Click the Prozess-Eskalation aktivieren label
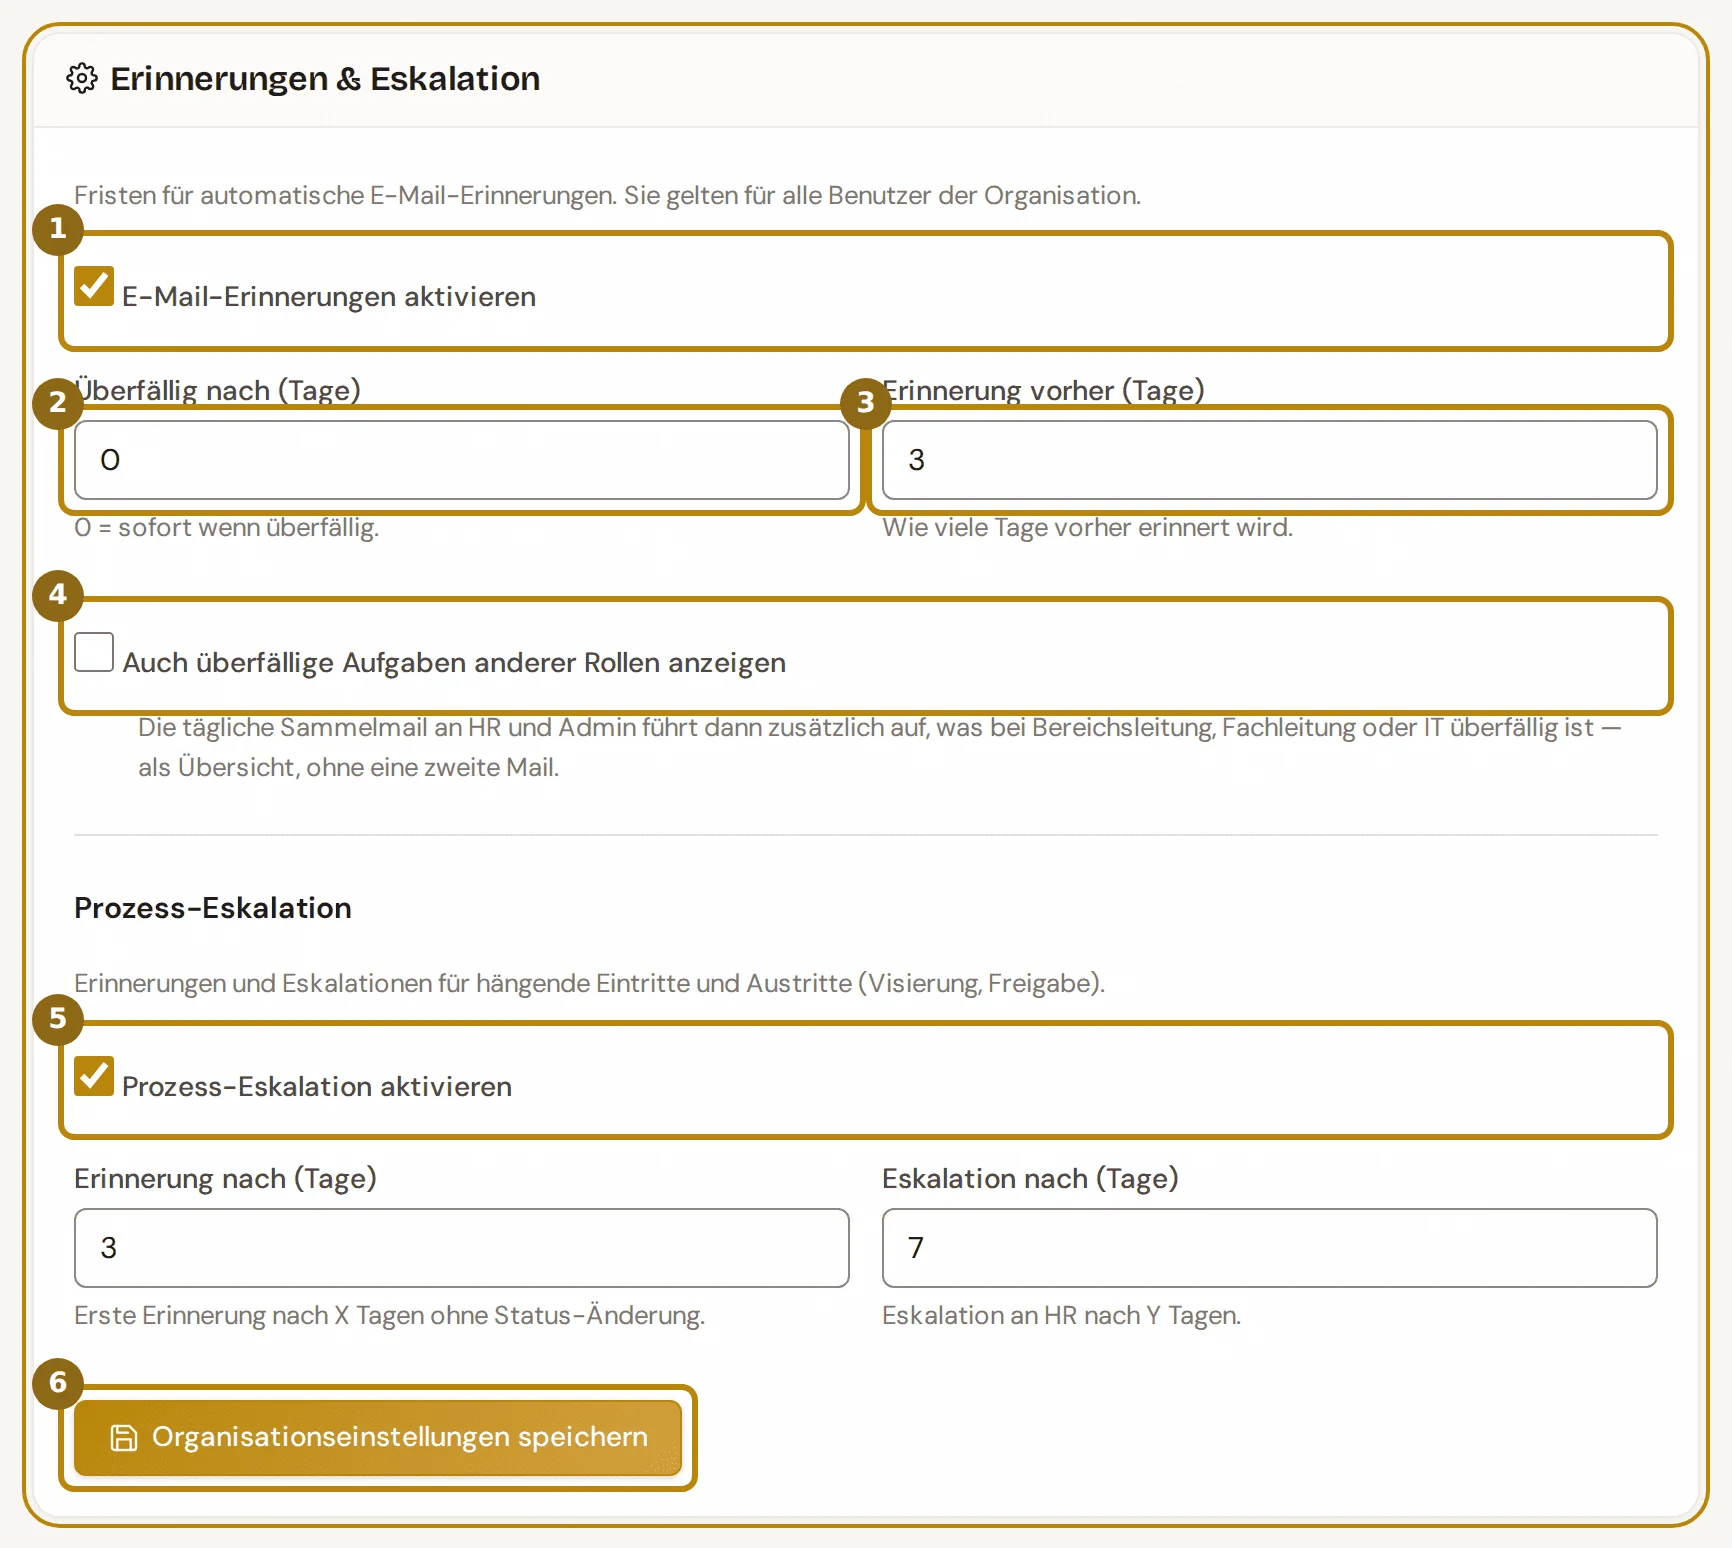Image resolution: width=1732 pixels, height=1548 pixels. coord(317,1087)
